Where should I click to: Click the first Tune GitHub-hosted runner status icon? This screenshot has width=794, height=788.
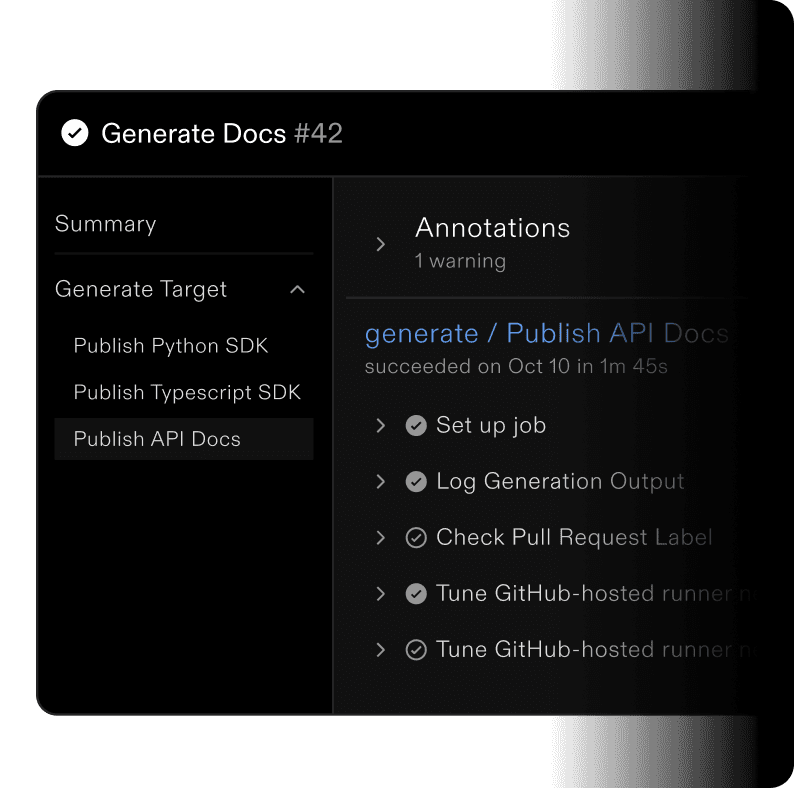click(x=416, y=594)
